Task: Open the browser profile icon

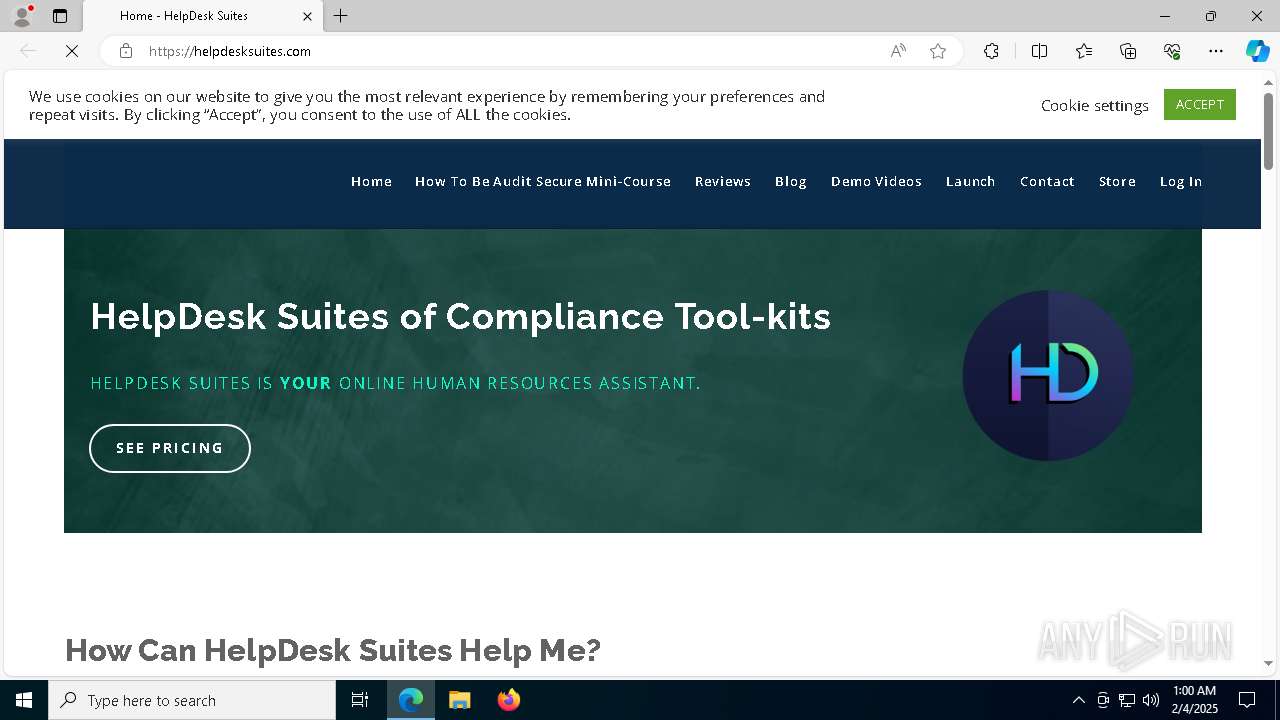Action: click(x=22, y=16)
